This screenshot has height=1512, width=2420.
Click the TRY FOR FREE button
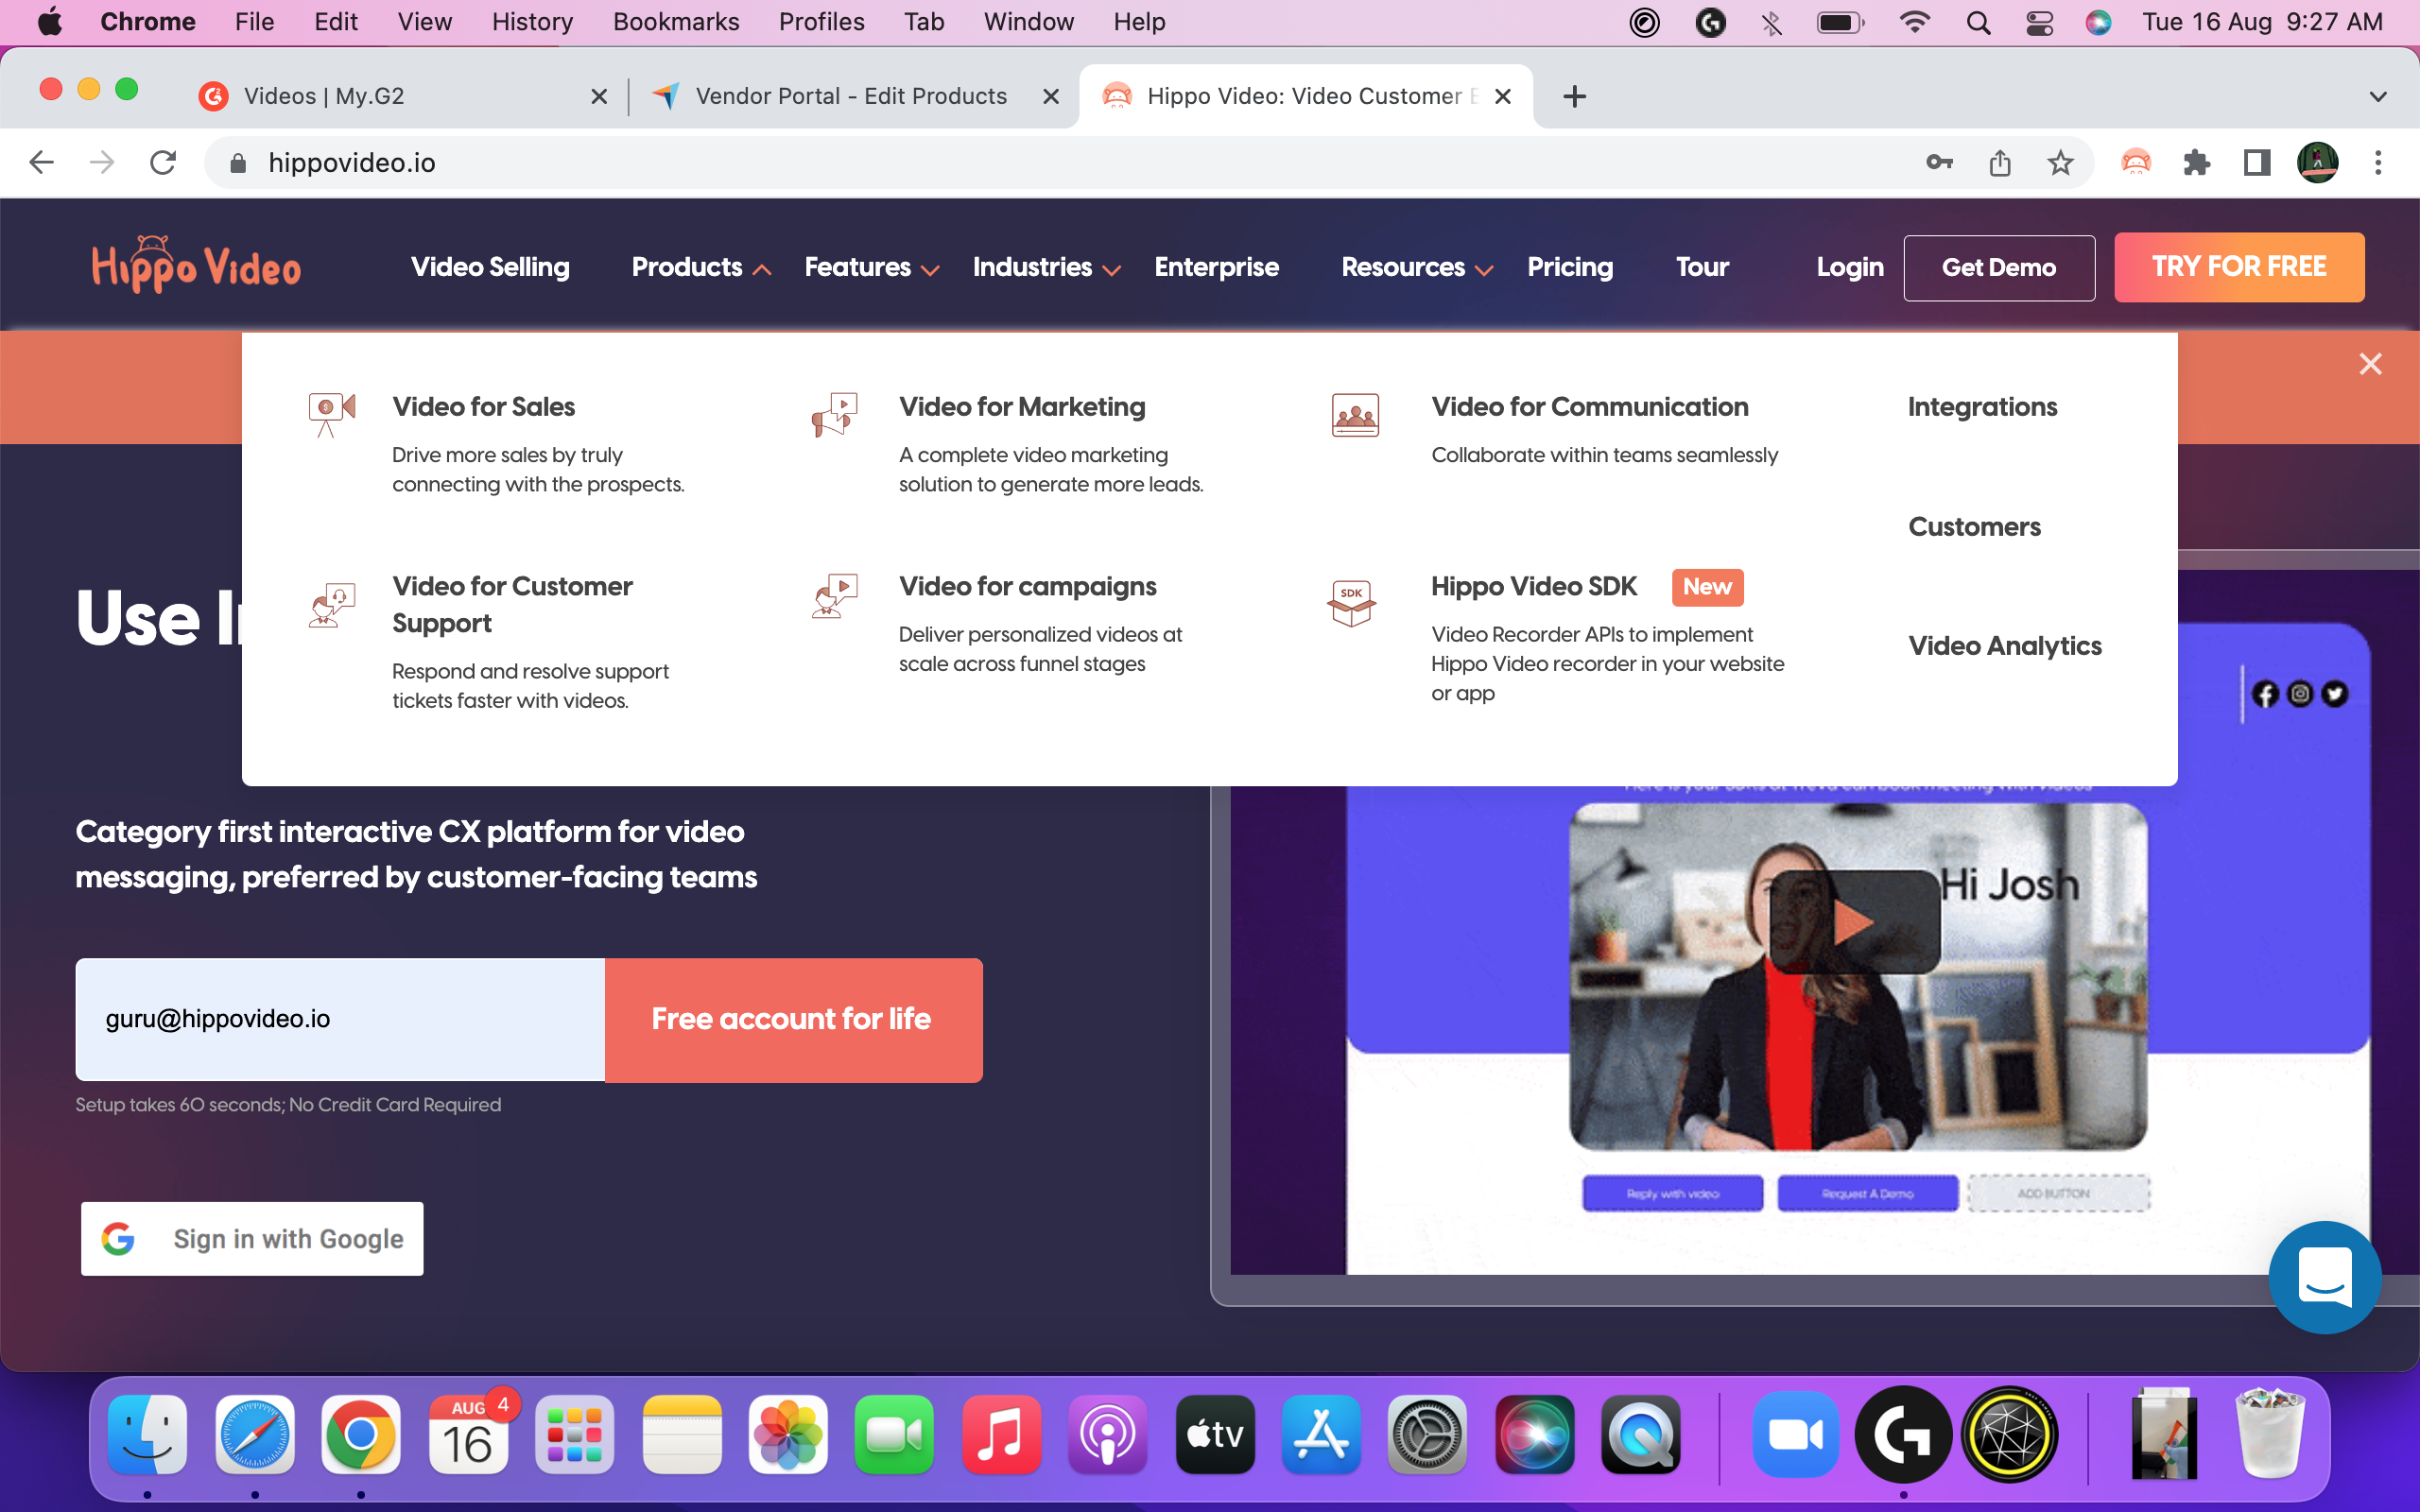click(2238, 267)
